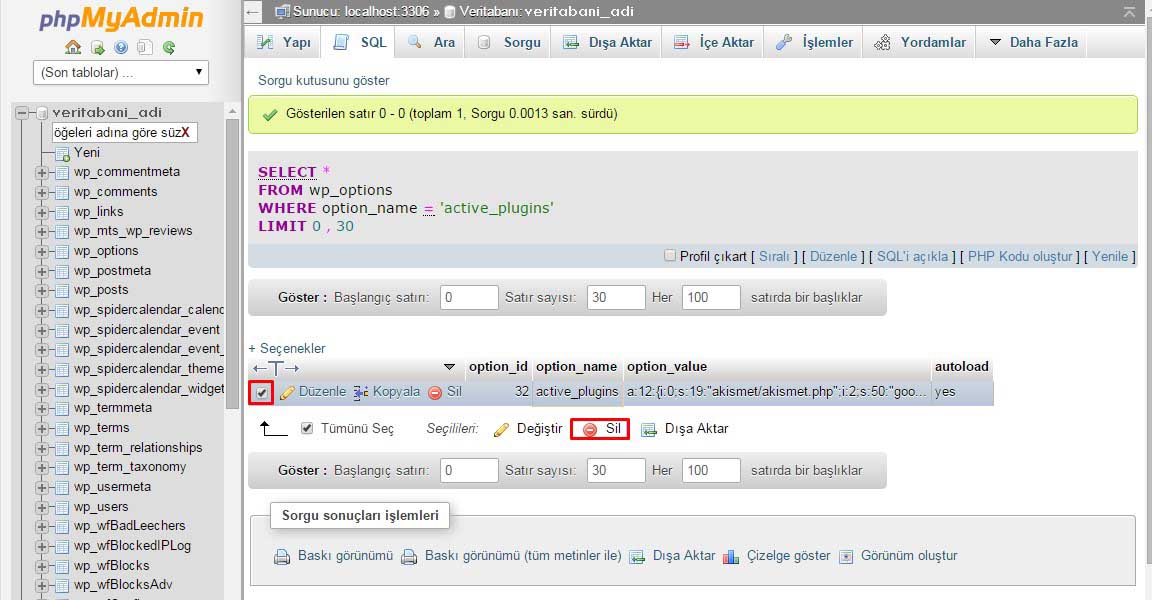This screenshot has width=1152, height=600.
Task: Enable the Profil çıkart checkbox
Action: (x=670, y=257)
